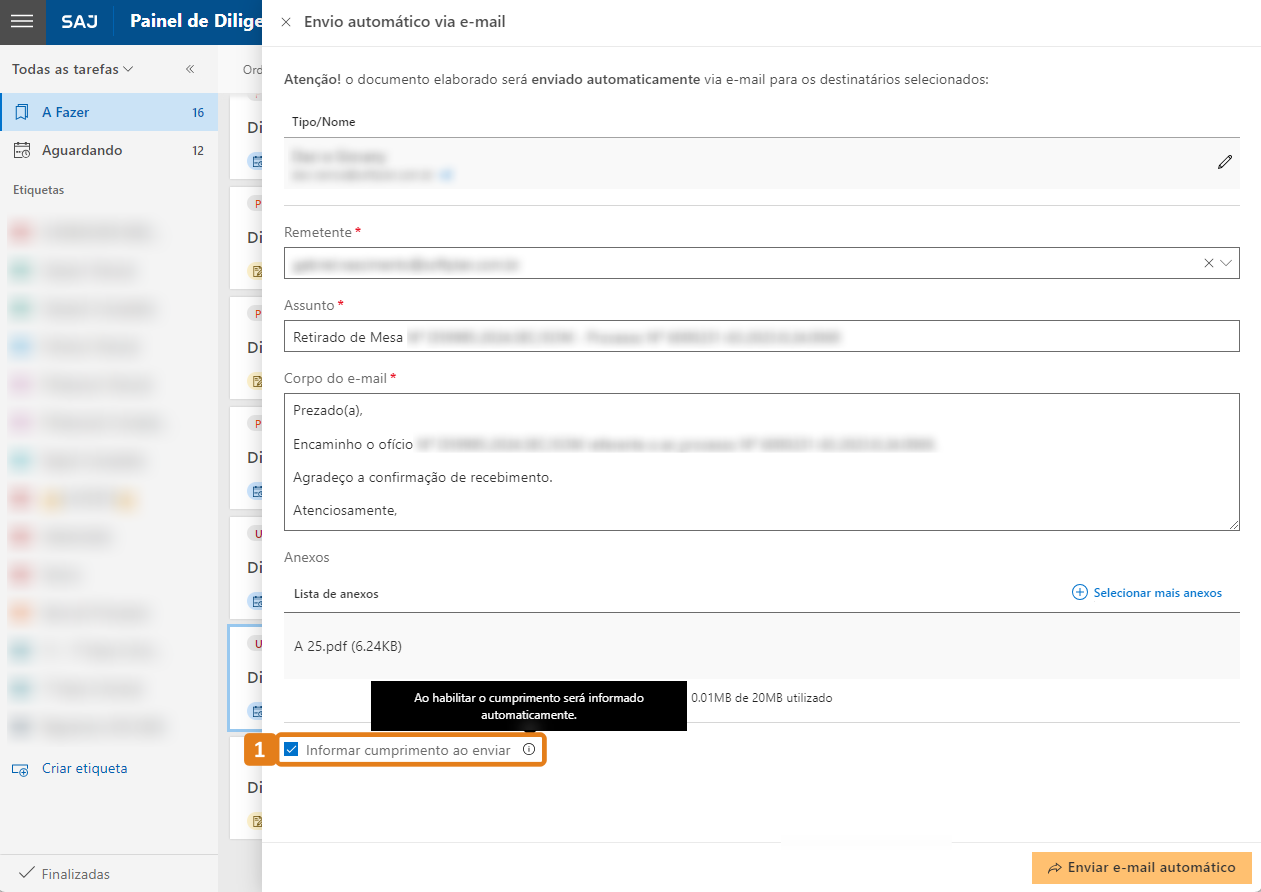Click the plus icon for Selecionar mais anexos
1261x892 pixels.
(1079, 592)
